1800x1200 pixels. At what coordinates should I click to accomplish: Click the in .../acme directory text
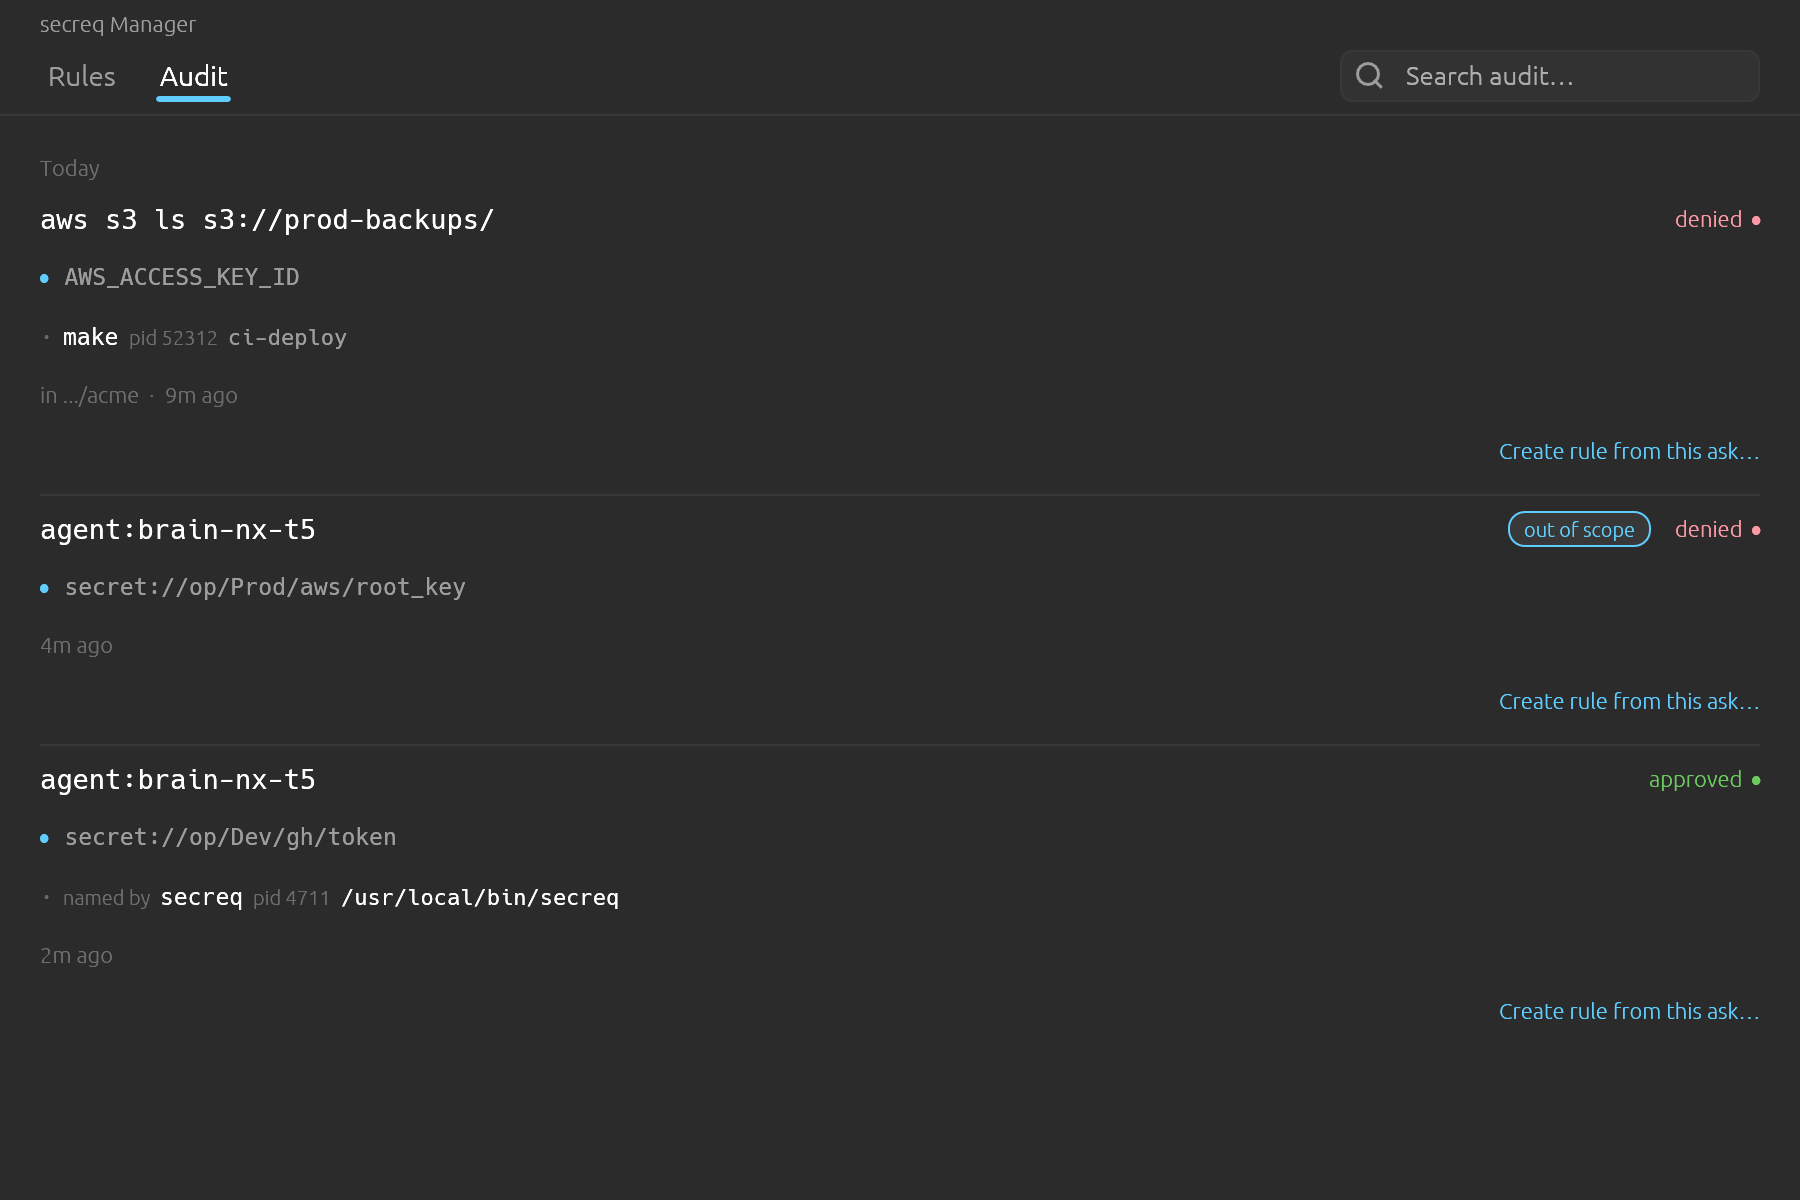pyautogui.click(x=89, y=395)
